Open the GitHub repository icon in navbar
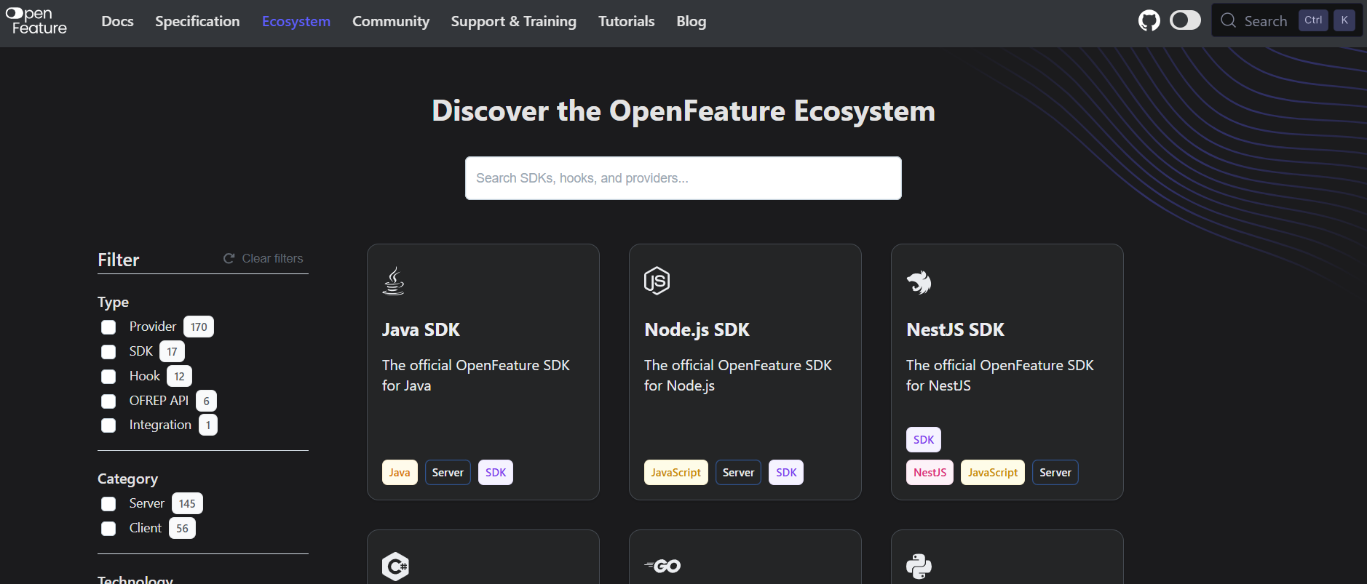1367x584 pixels. (1148, 19)
